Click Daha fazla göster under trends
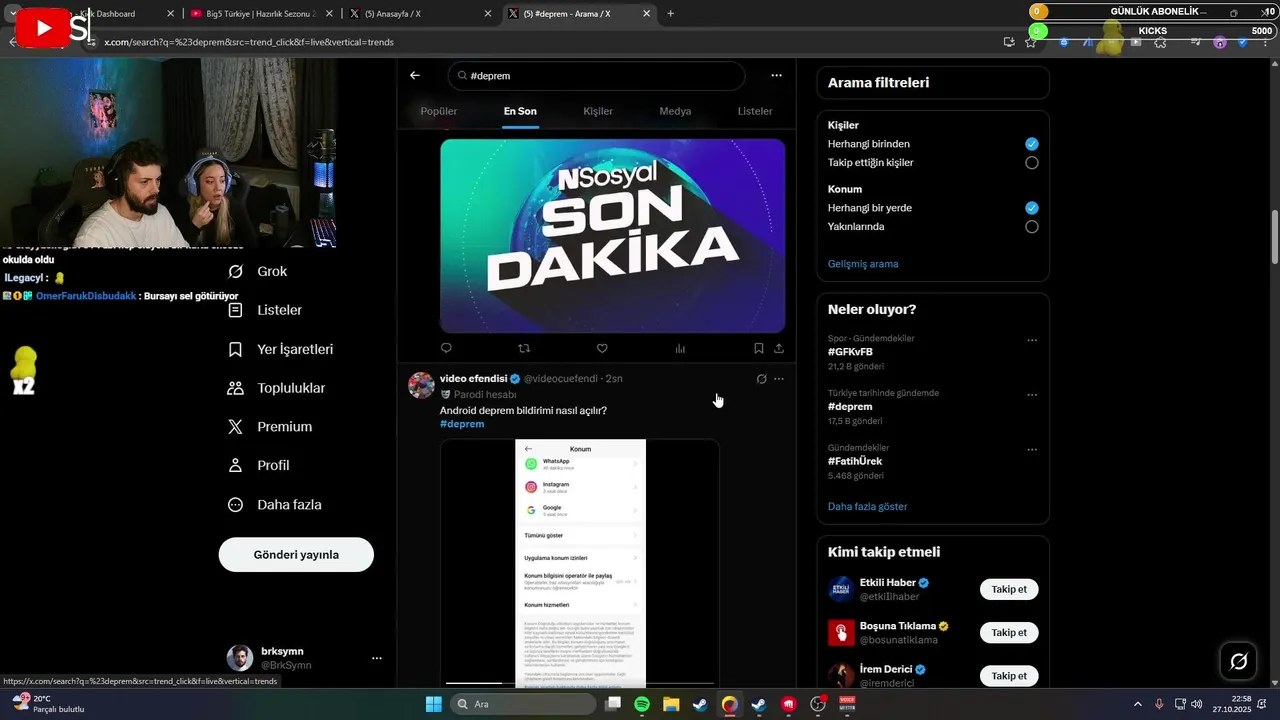The width and height of the screenshot is (1280, 720). 868,506
